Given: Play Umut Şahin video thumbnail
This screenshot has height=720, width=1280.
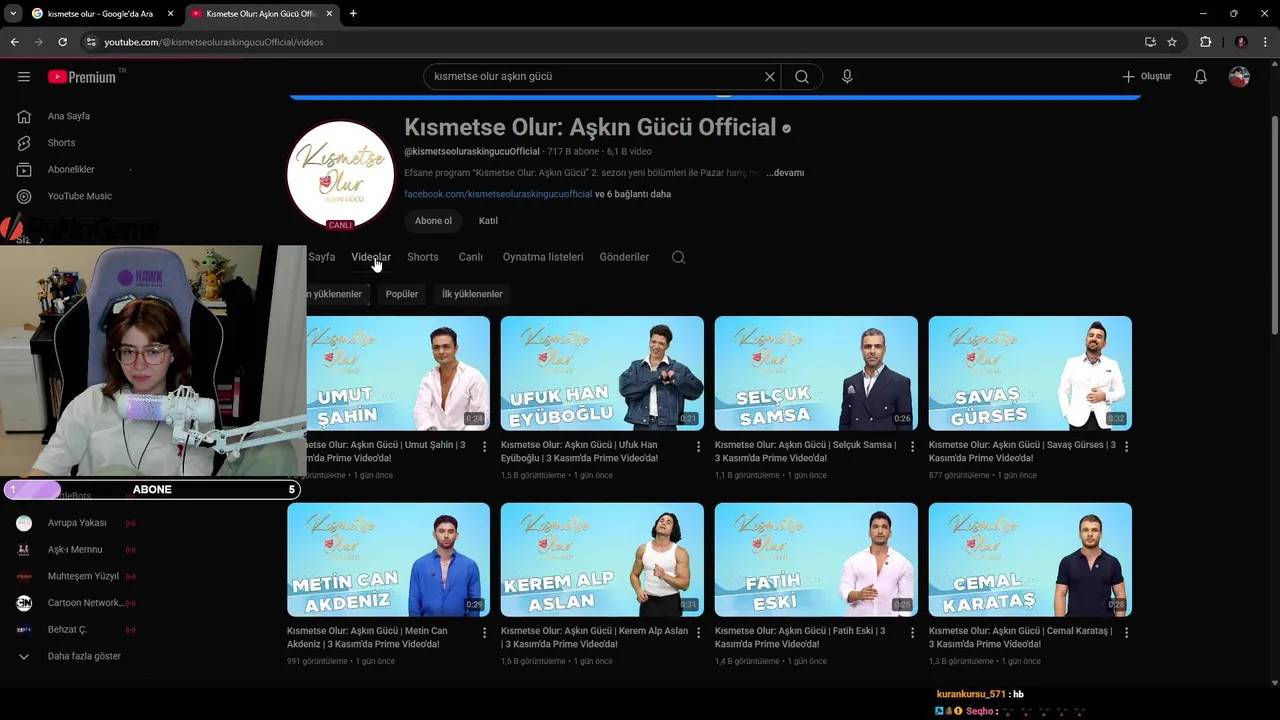Looking at the screenshot, I should (398, 373).
